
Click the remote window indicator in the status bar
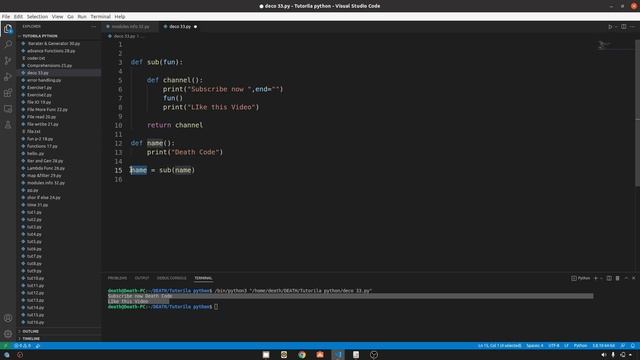pos(5,346)
